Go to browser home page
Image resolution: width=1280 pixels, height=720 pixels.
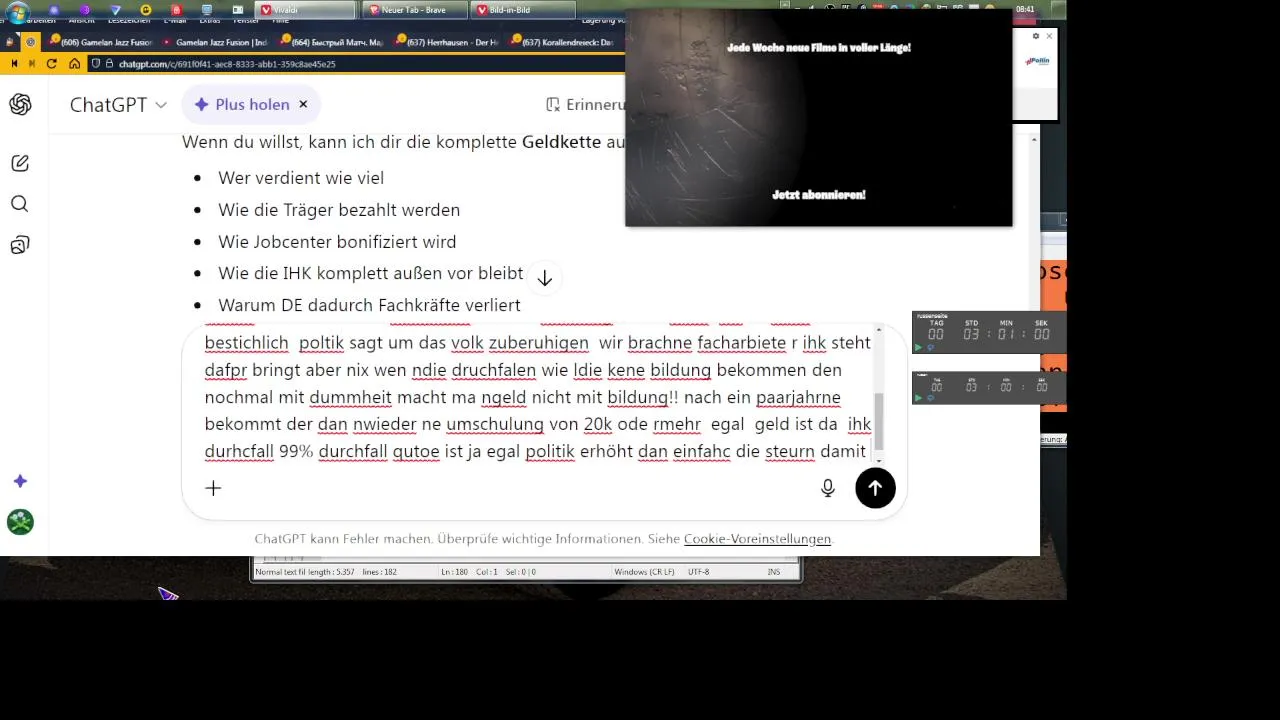pyautogui.click(x=74, y=63)
